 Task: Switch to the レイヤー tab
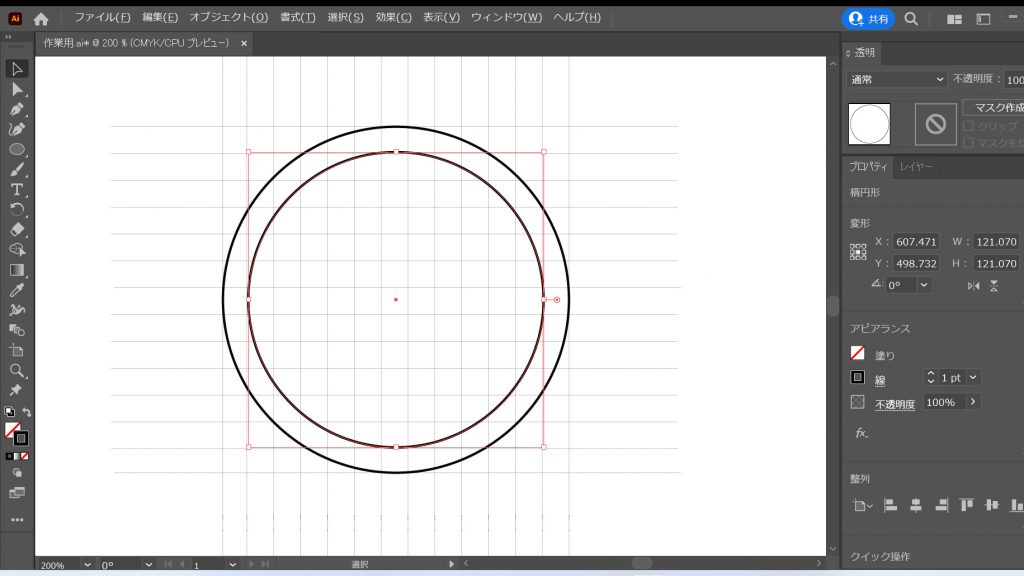[x=916, y=167]
